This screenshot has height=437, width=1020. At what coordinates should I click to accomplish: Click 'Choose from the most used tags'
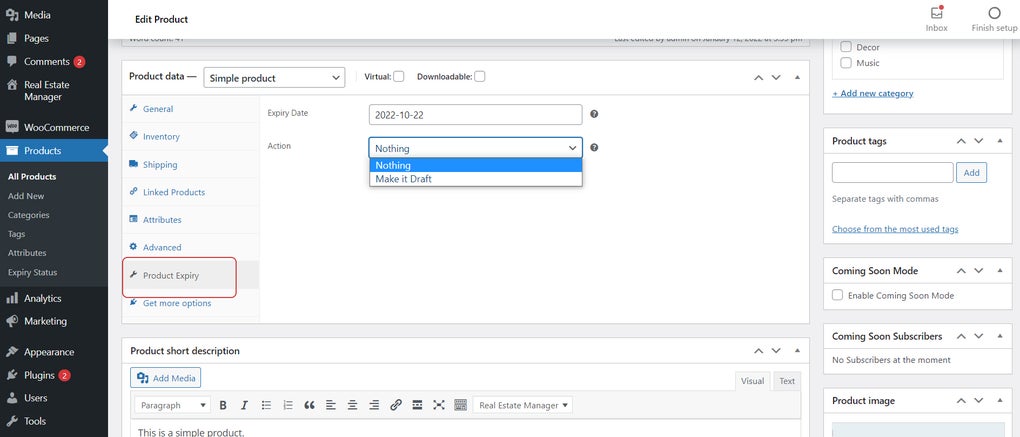point(895,229)
